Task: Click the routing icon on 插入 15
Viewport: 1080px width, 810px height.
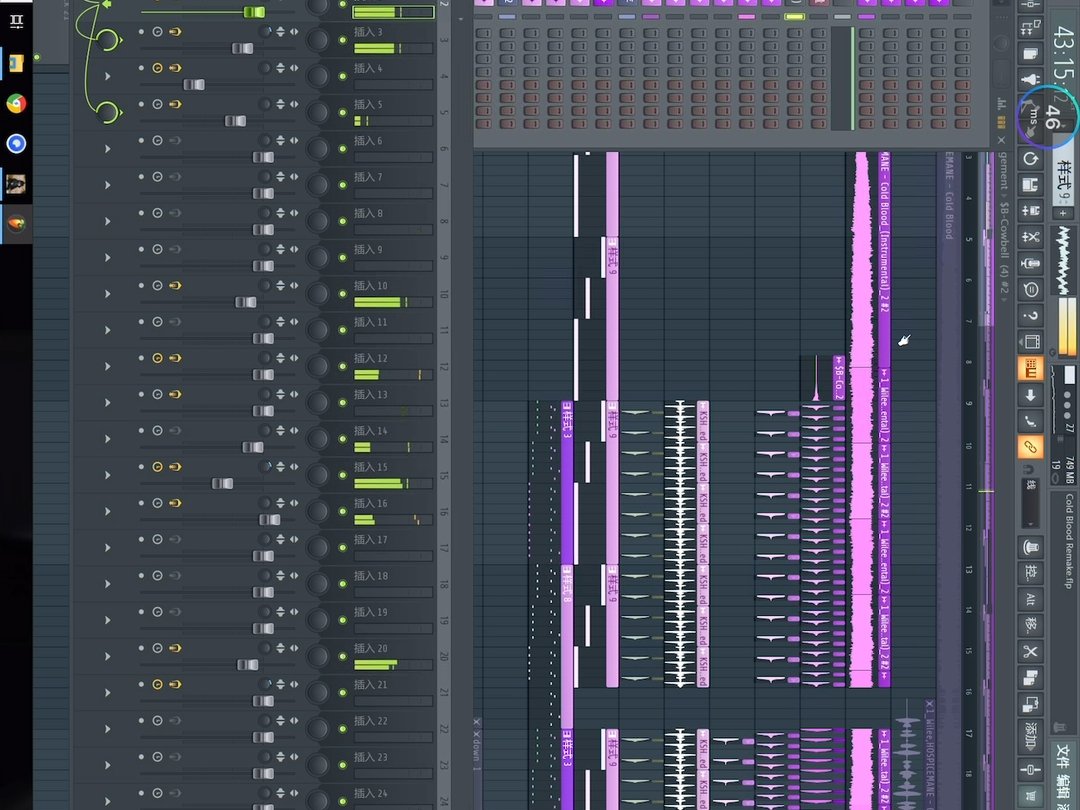Action: [175, 467]
